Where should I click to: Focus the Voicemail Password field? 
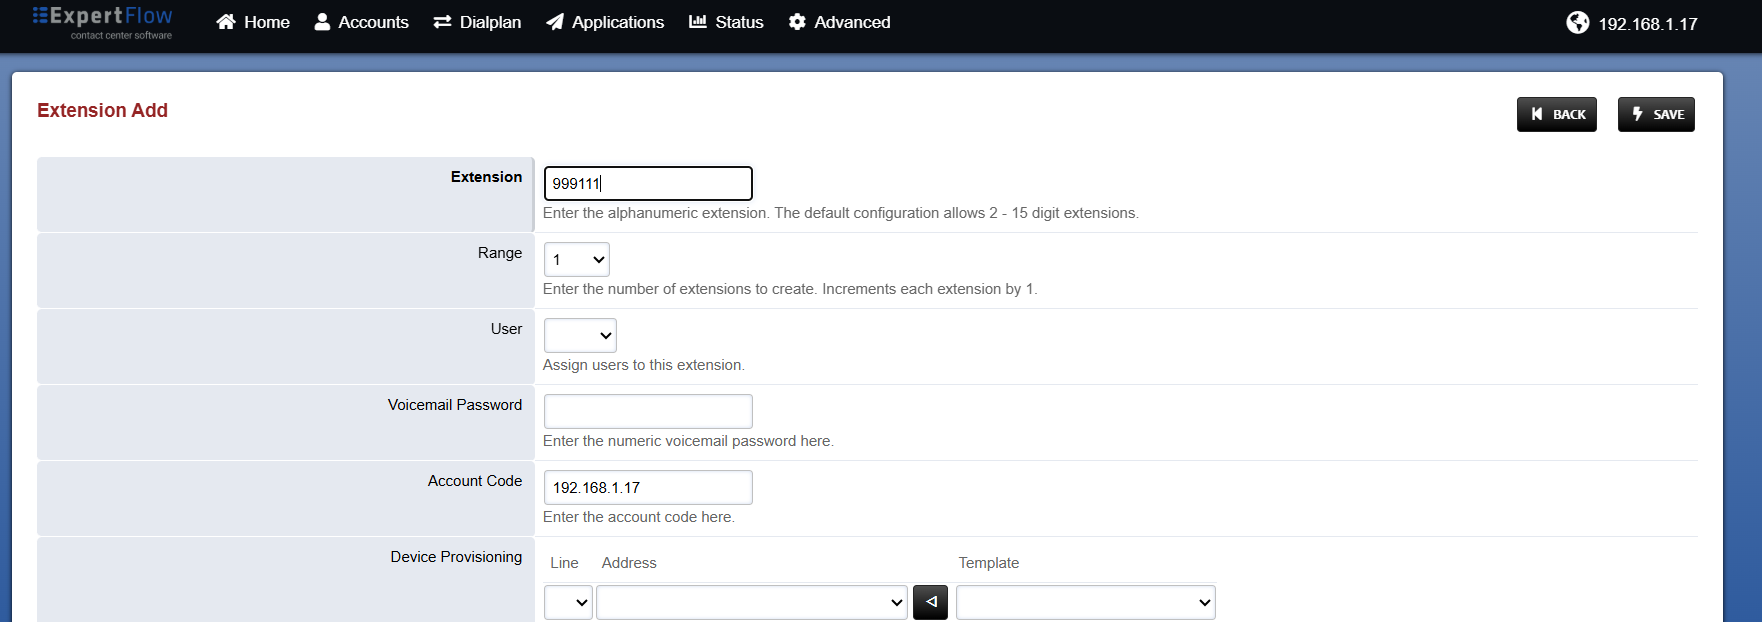[648, 411]
